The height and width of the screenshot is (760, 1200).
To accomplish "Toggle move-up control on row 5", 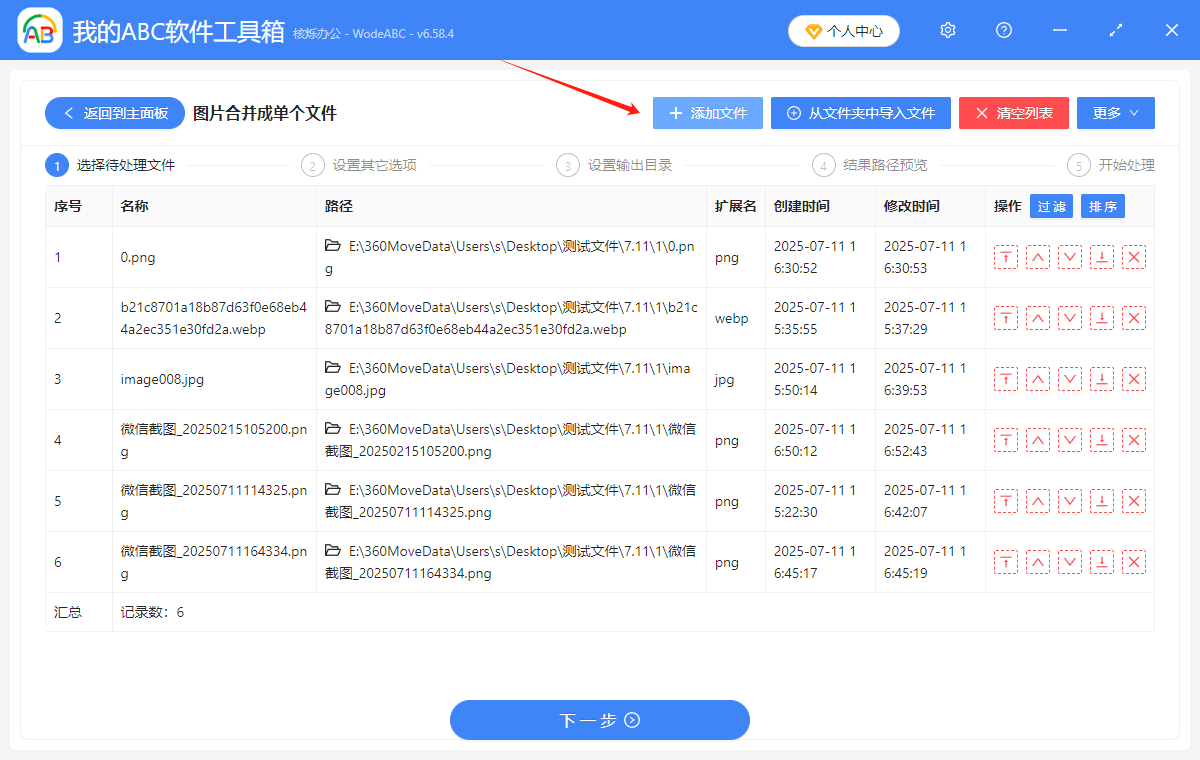I will pos(1037,501).
